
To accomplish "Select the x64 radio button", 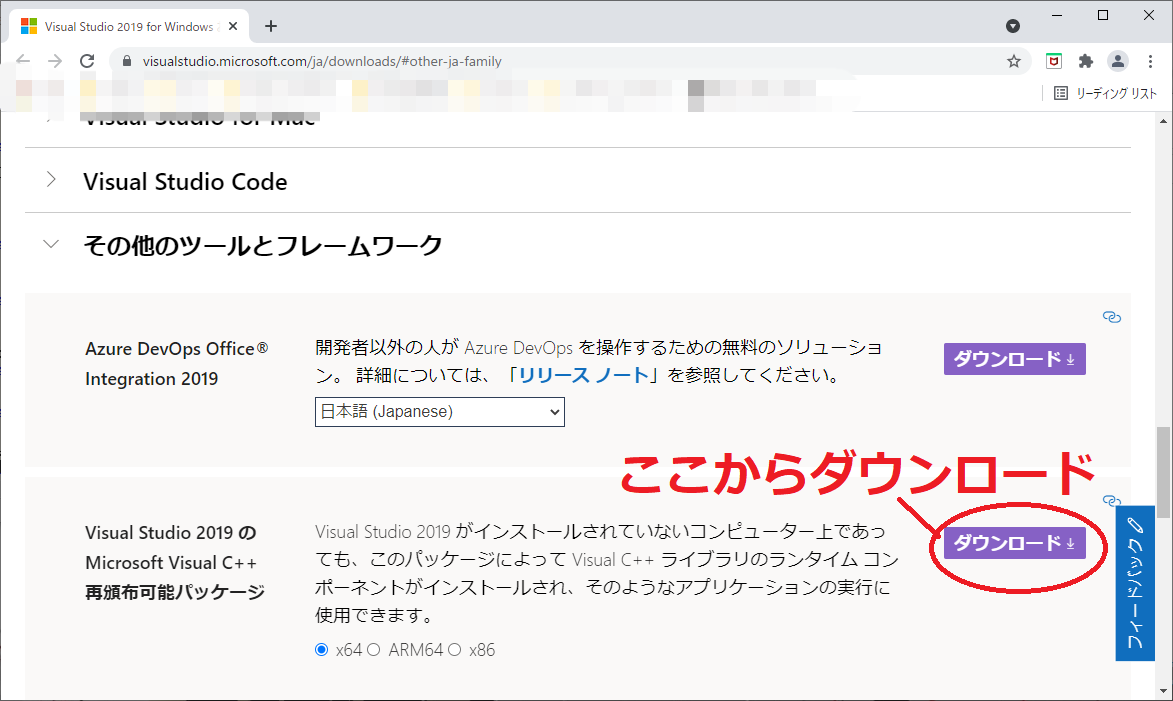I will 322,649.
